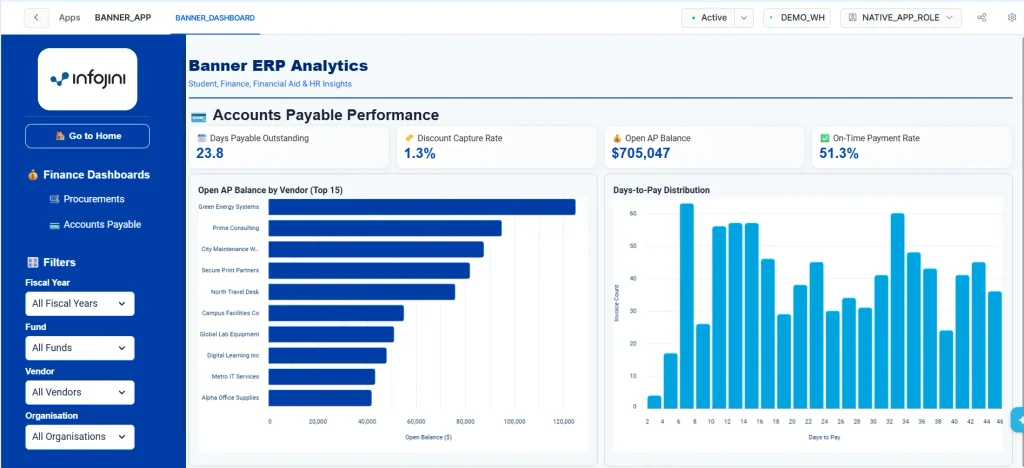
Task: Click the Procurements cart icon
Action: click(54, 199)
